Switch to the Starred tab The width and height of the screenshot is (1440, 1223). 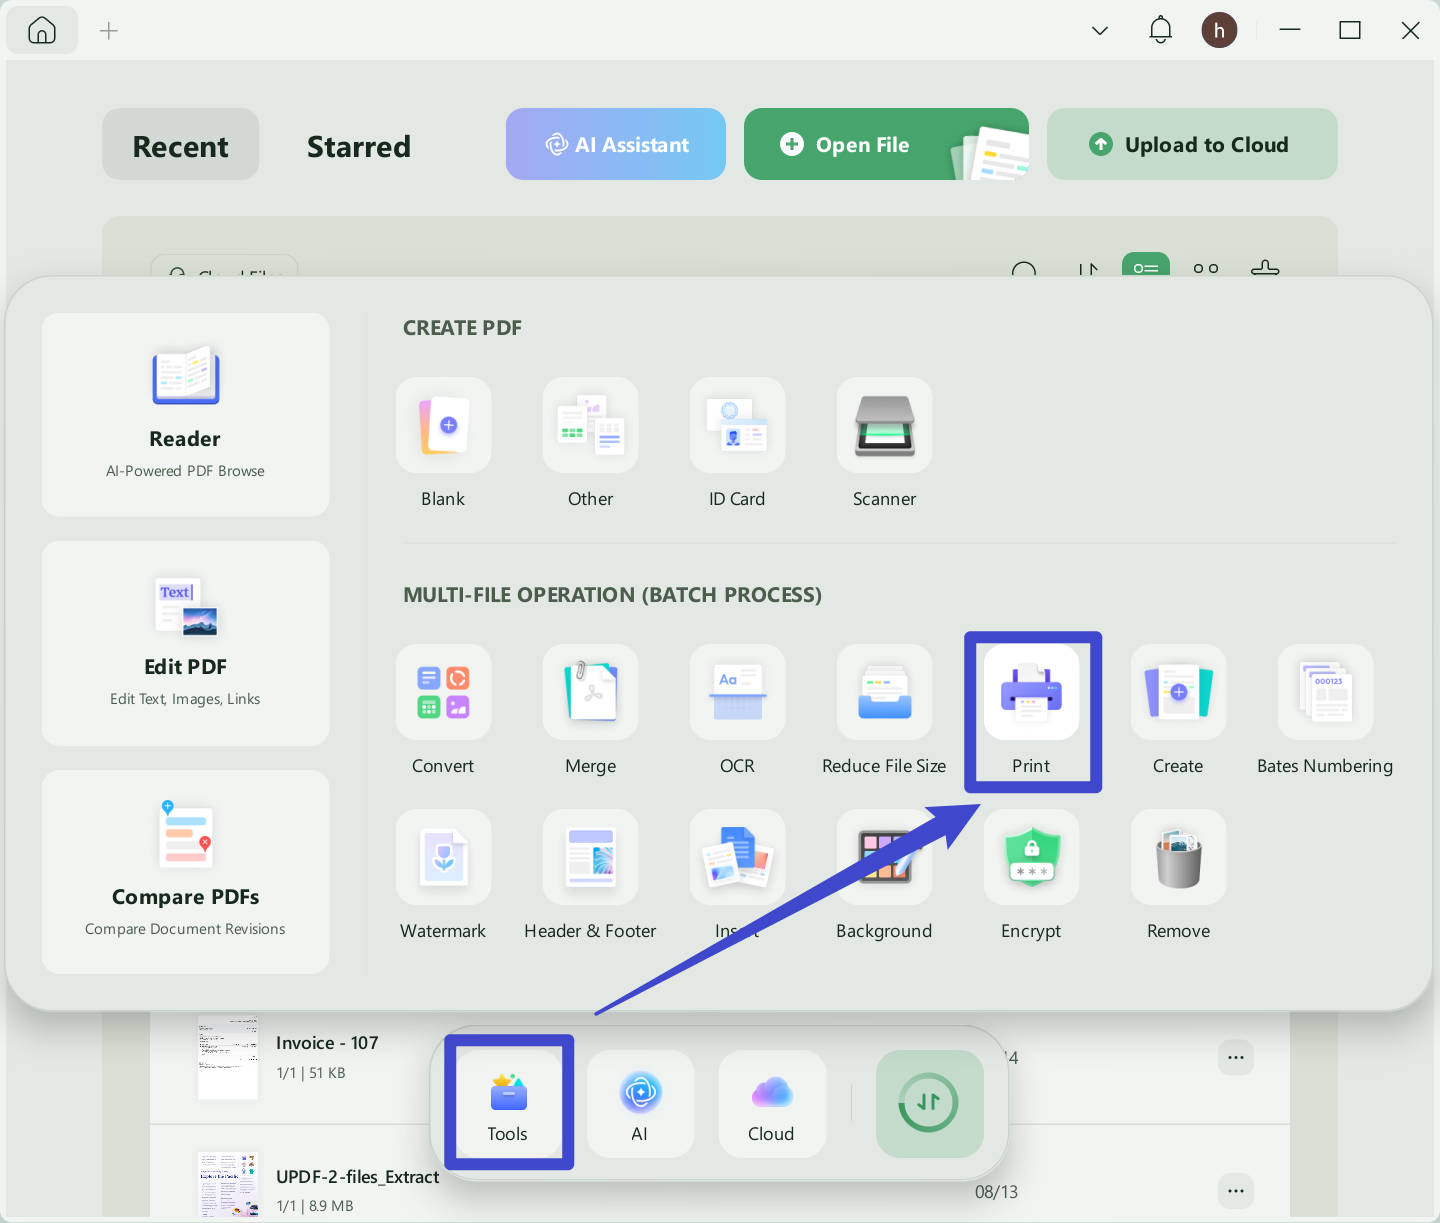pos(359,146)
